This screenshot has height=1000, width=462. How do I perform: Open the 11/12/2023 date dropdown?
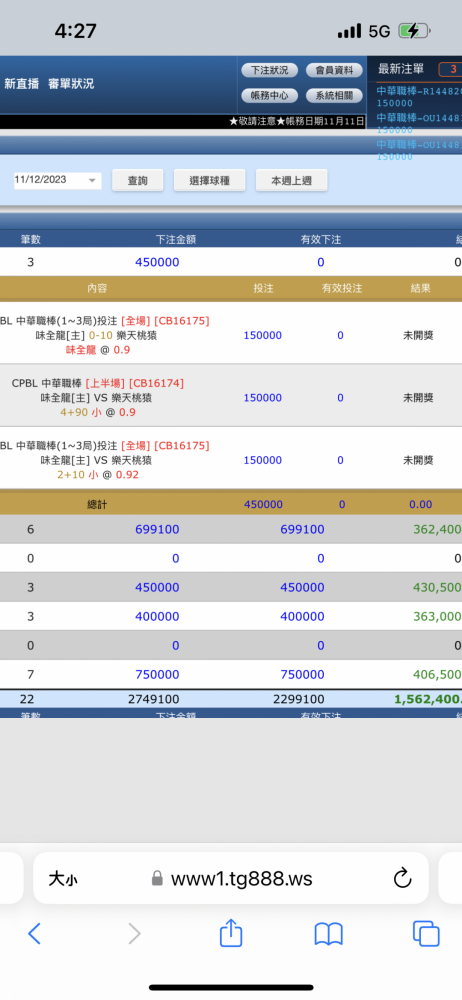tap(57, 180)
